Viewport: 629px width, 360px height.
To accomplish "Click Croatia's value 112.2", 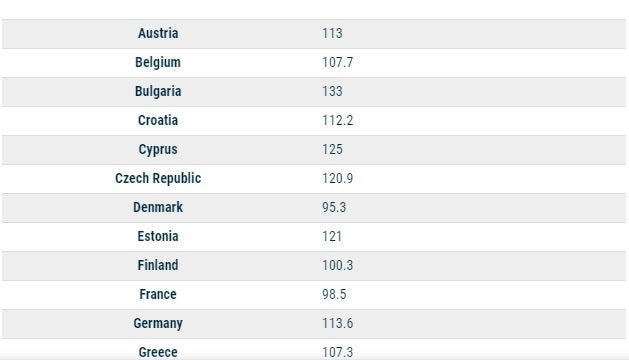I will pos(338,120).
